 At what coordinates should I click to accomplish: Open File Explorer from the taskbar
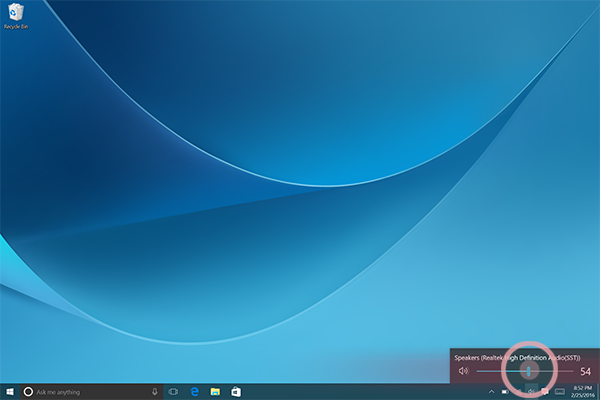[215, 392]
